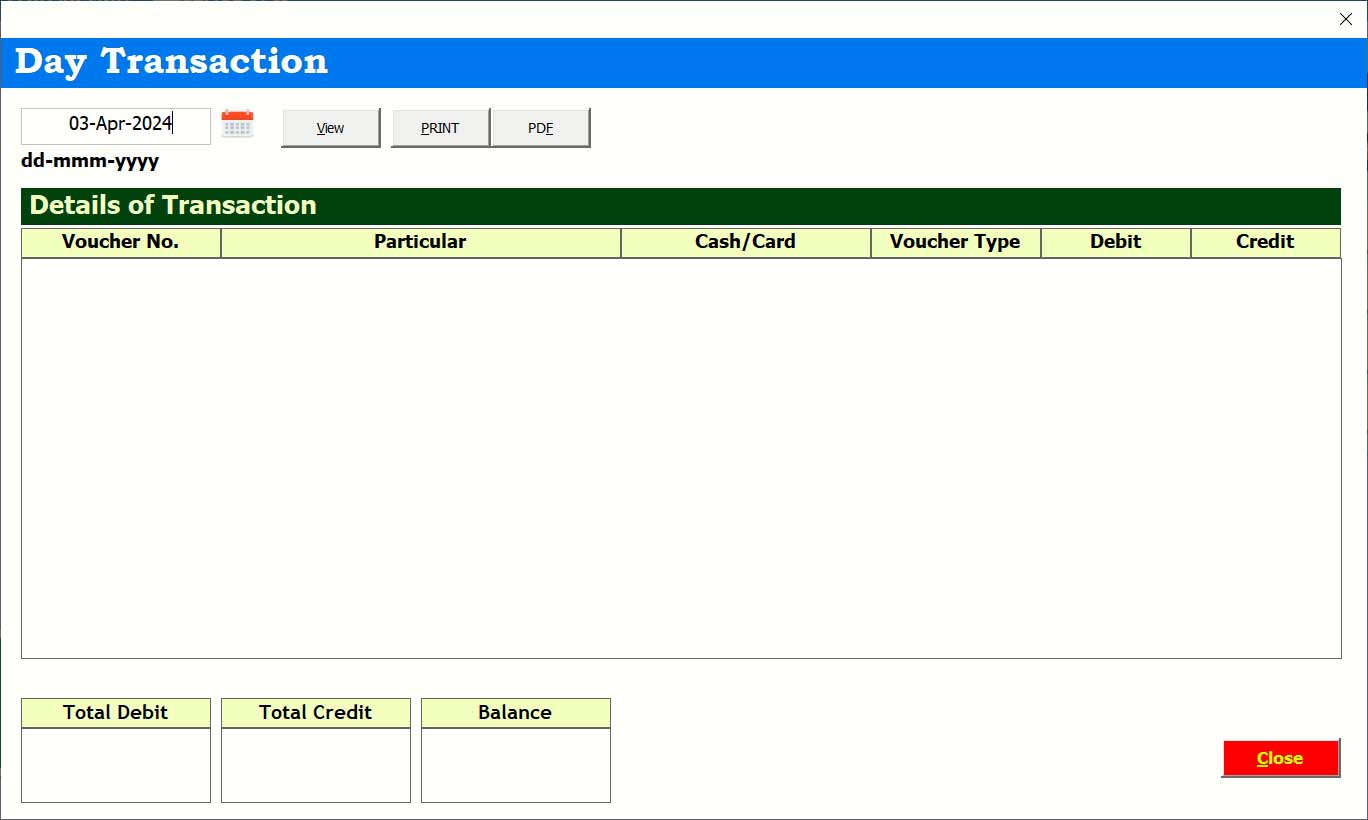Select the Voucher No. column header
This screenshot has height=820, width=1368.
(121, 242)
